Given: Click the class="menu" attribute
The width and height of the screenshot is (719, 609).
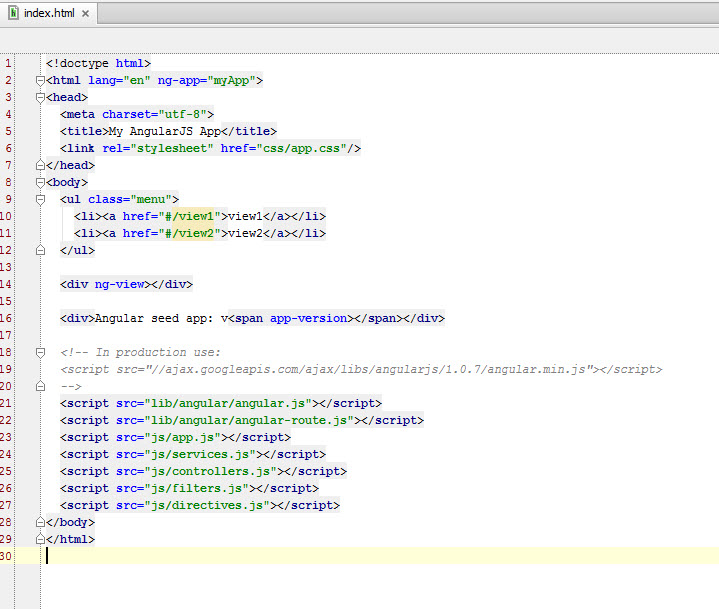Looking at the screenshot, I should (x=130, y=199).
